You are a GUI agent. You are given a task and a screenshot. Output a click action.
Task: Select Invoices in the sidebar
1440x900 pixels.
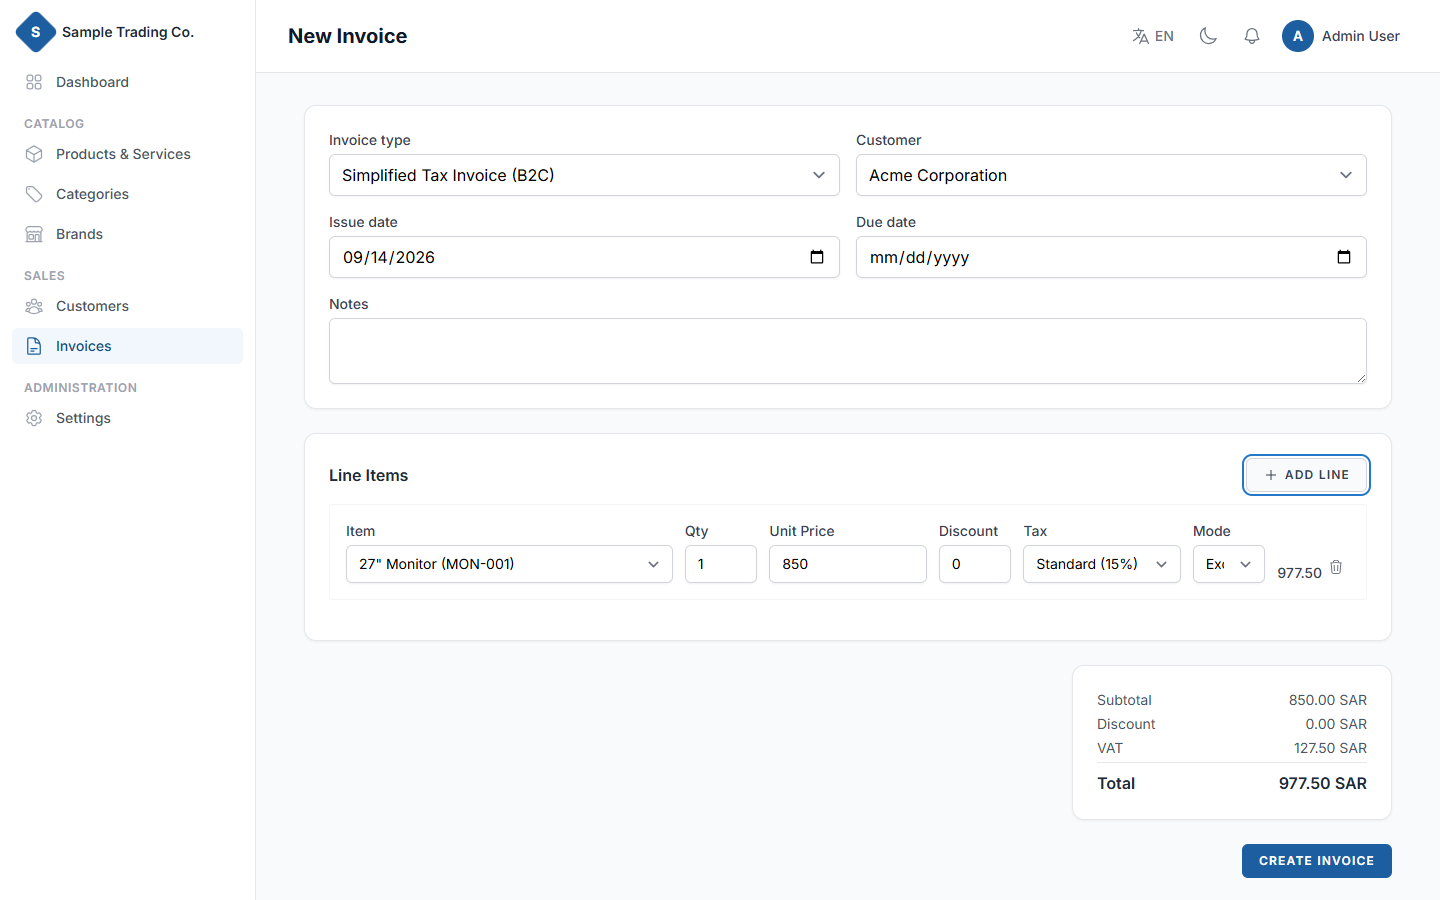pos(127,346)
